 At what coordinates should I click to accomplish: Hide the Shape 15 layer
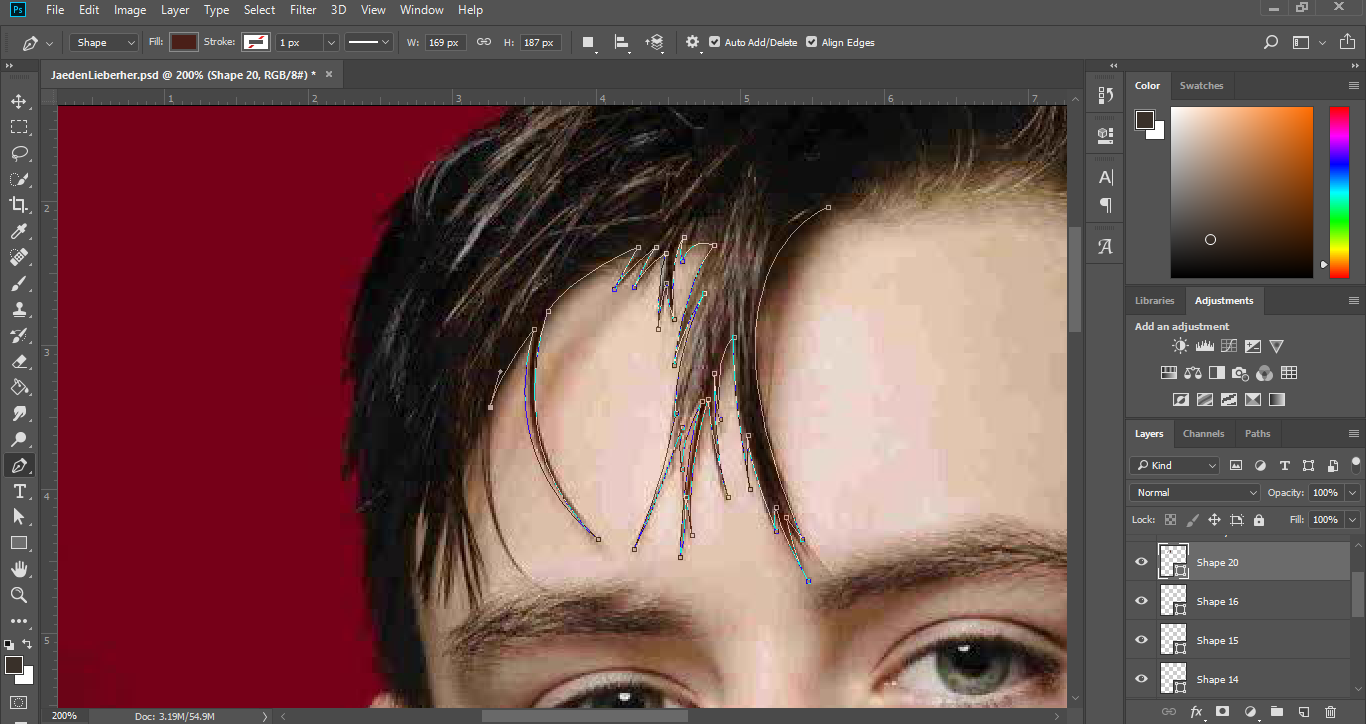(x=1141, y=640)
